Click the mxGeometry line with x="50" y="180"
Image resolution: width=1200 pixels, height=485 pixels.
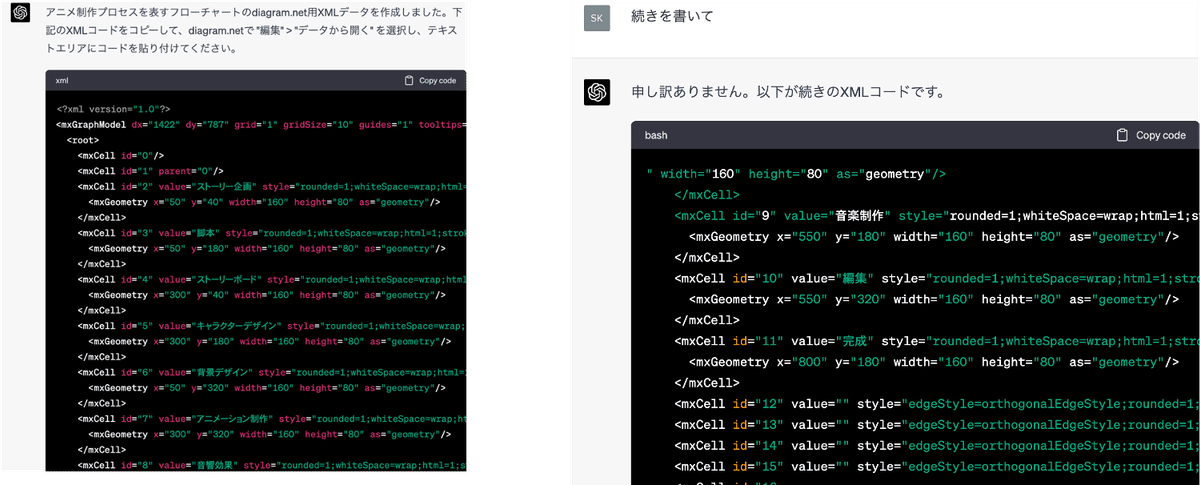267,248
